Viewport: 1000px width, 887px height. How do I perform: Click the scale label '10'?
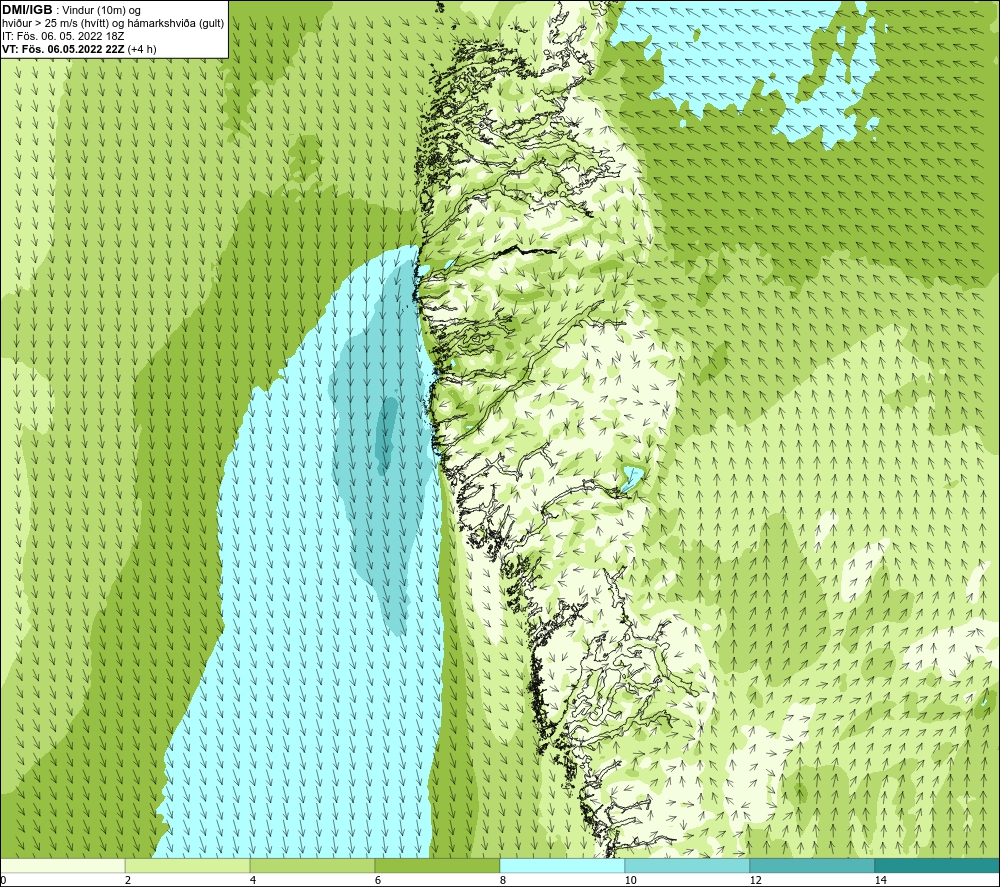tap(631, 881)
